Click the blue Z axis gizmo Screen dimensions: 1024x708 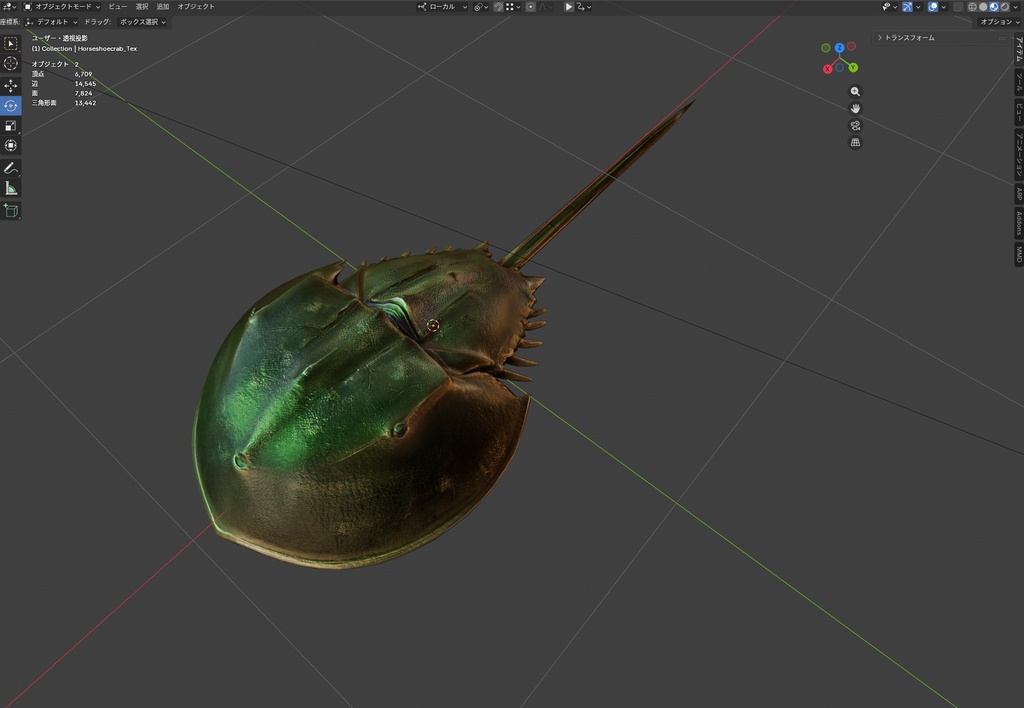(839, 48)
